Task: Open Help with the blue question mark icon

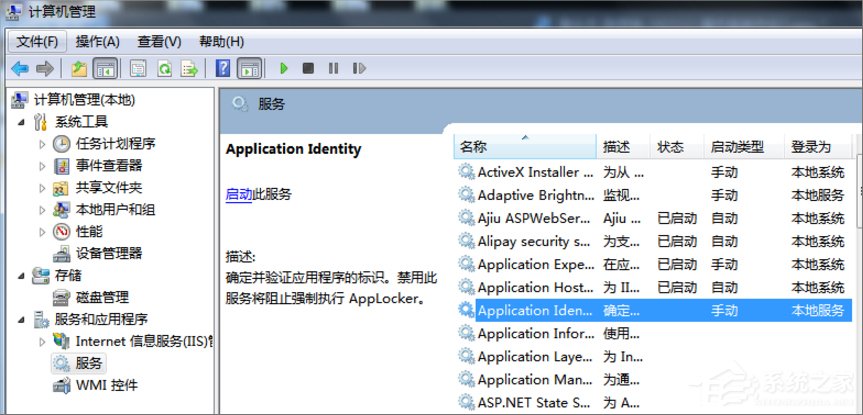Action: [223, 69]
